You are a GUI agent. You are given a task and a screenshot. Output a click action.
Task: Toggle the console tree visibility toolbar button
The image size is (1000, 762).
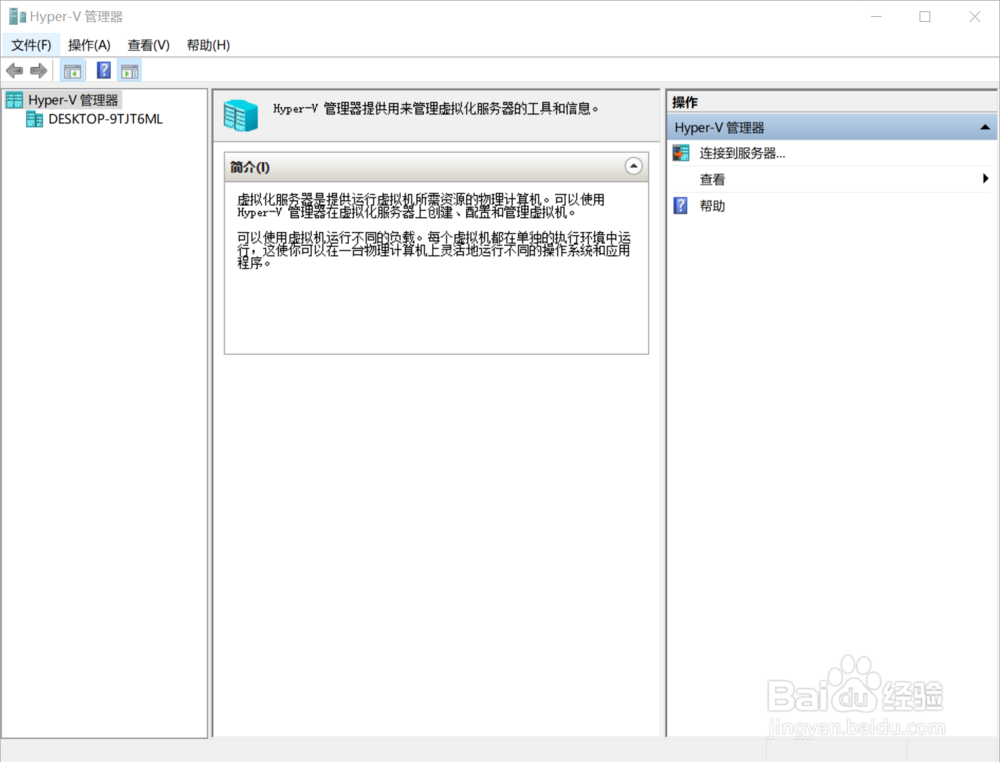[x=72, y=70]
